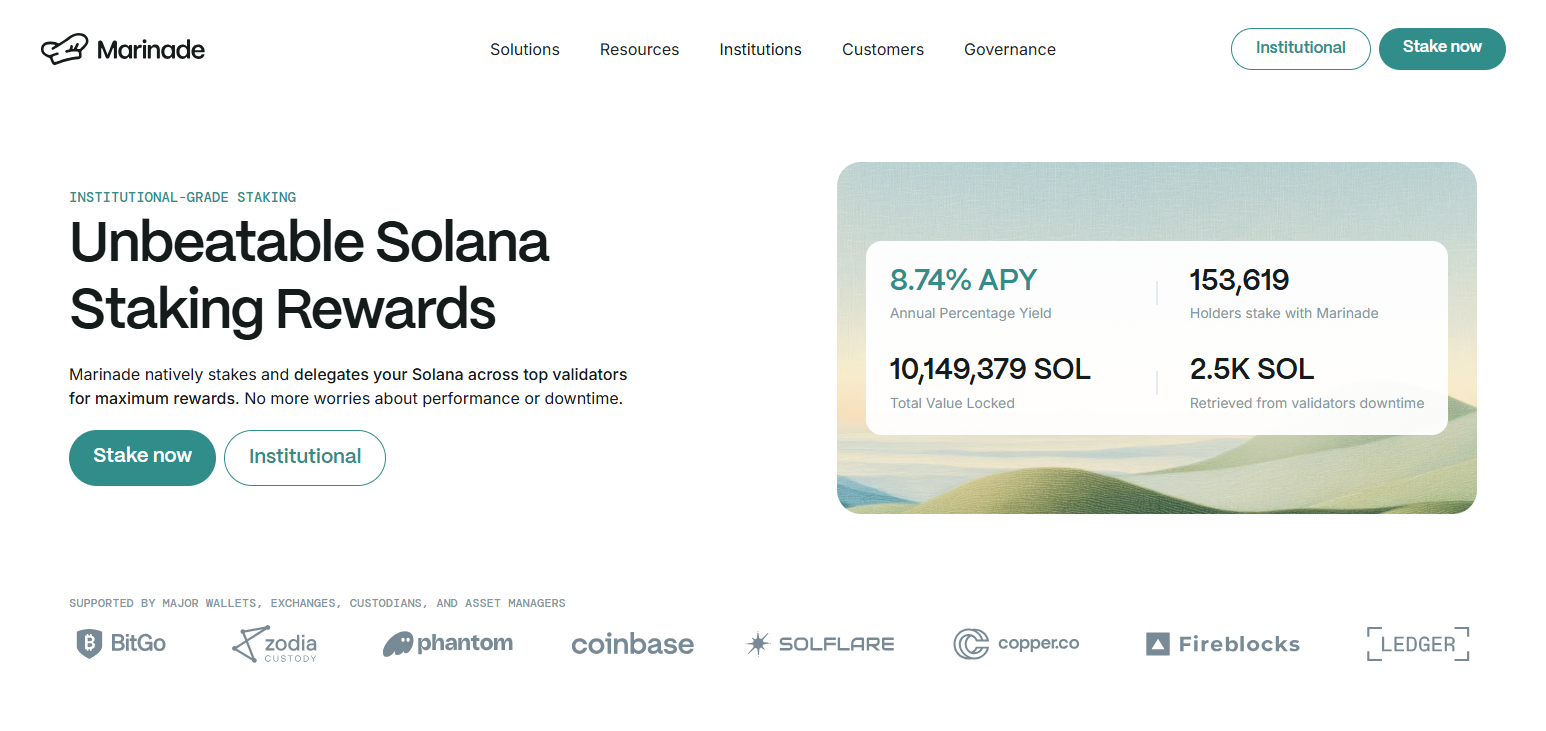Click the Copper.co logo
The image size is (1546, 731).
pos(1016,644)
